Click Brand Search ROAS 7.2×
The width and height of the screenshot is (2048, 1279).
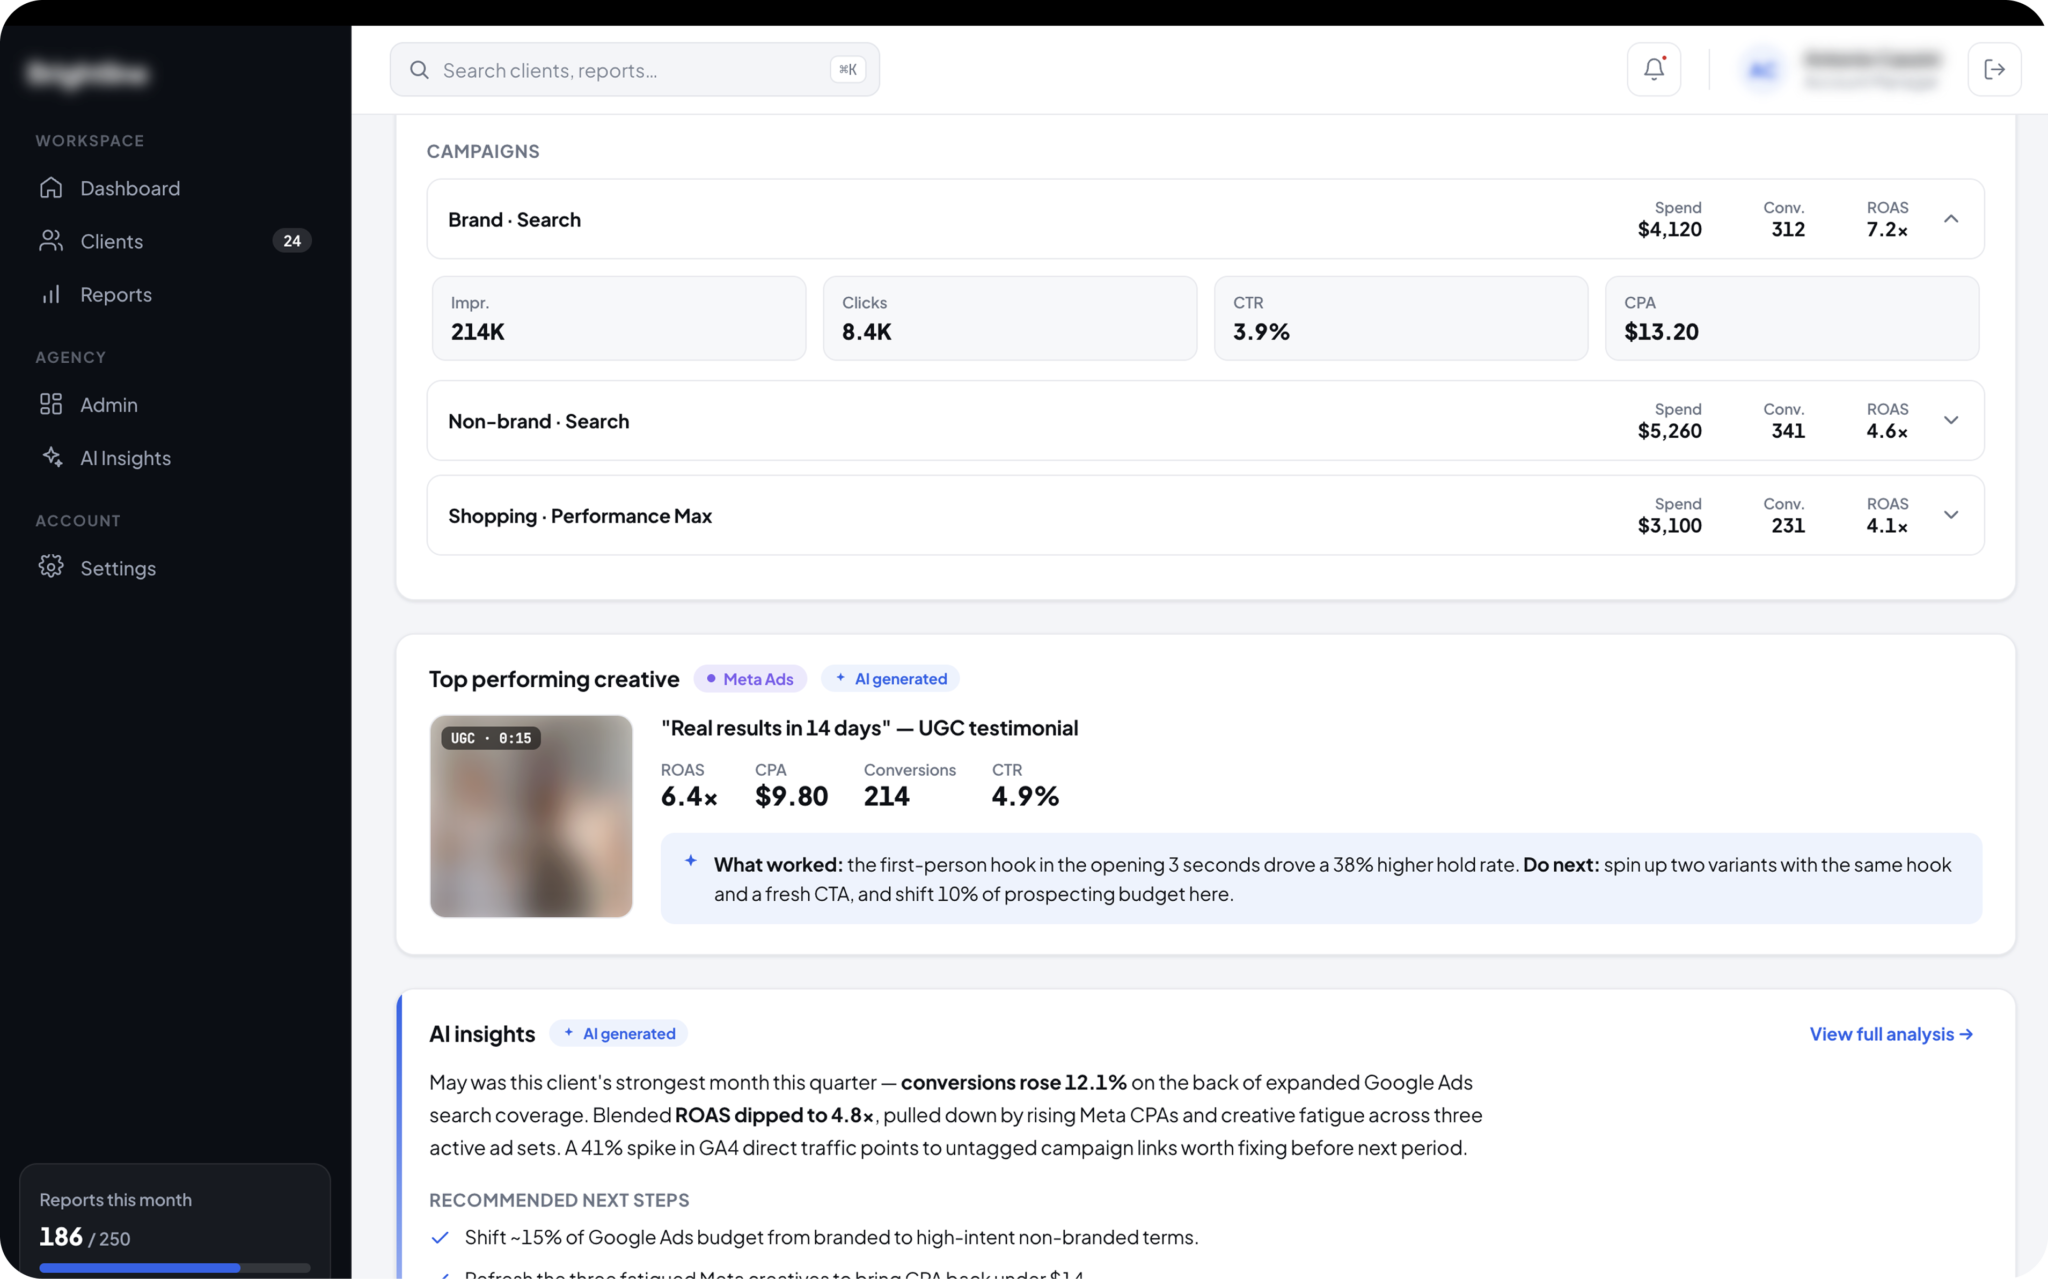pyautogui.click(x=1887, y=230)
